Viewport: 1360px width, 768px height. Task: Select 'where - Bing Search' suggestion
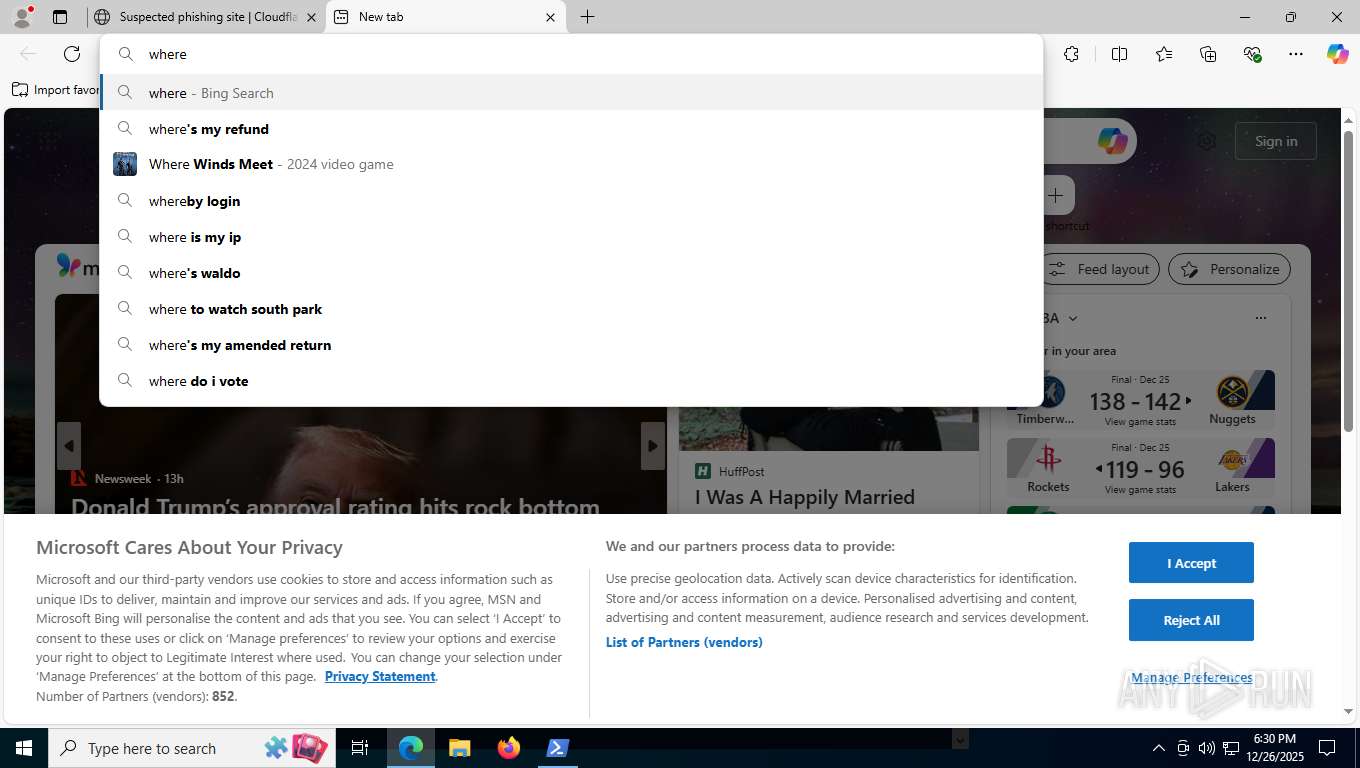571,93
